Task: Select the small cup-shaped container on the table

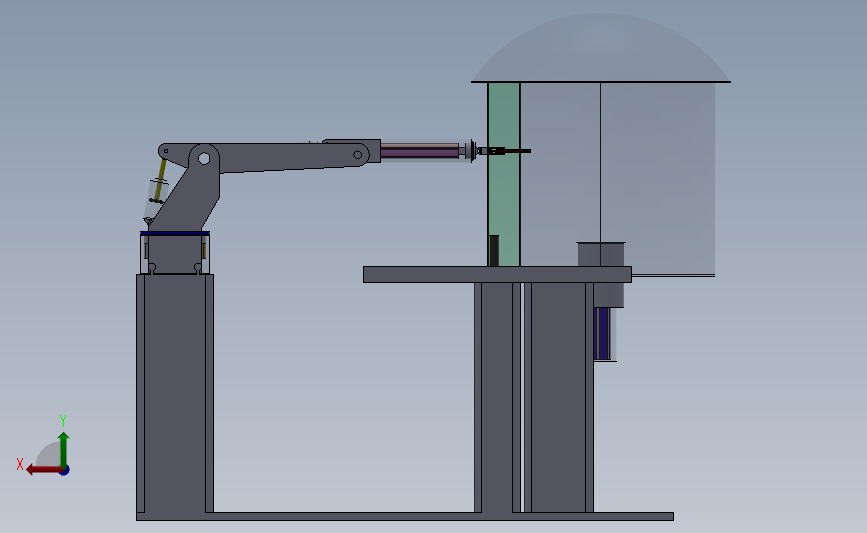Action: pyautogui.click(x=601, y=254)
